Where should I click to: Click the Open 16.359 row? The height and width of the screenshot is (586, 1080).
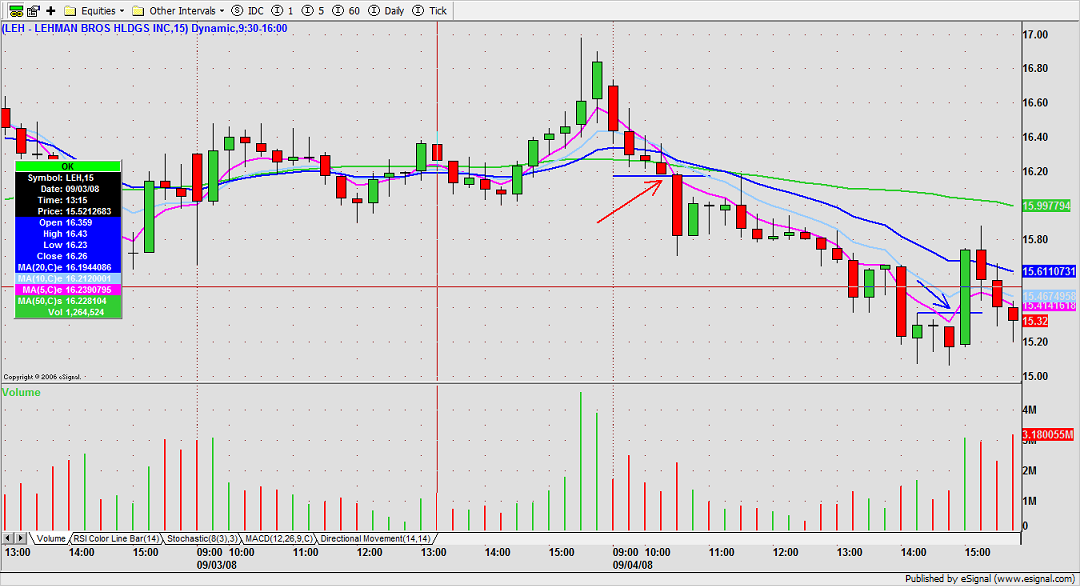pyautogui.click(x=68, y=222)
